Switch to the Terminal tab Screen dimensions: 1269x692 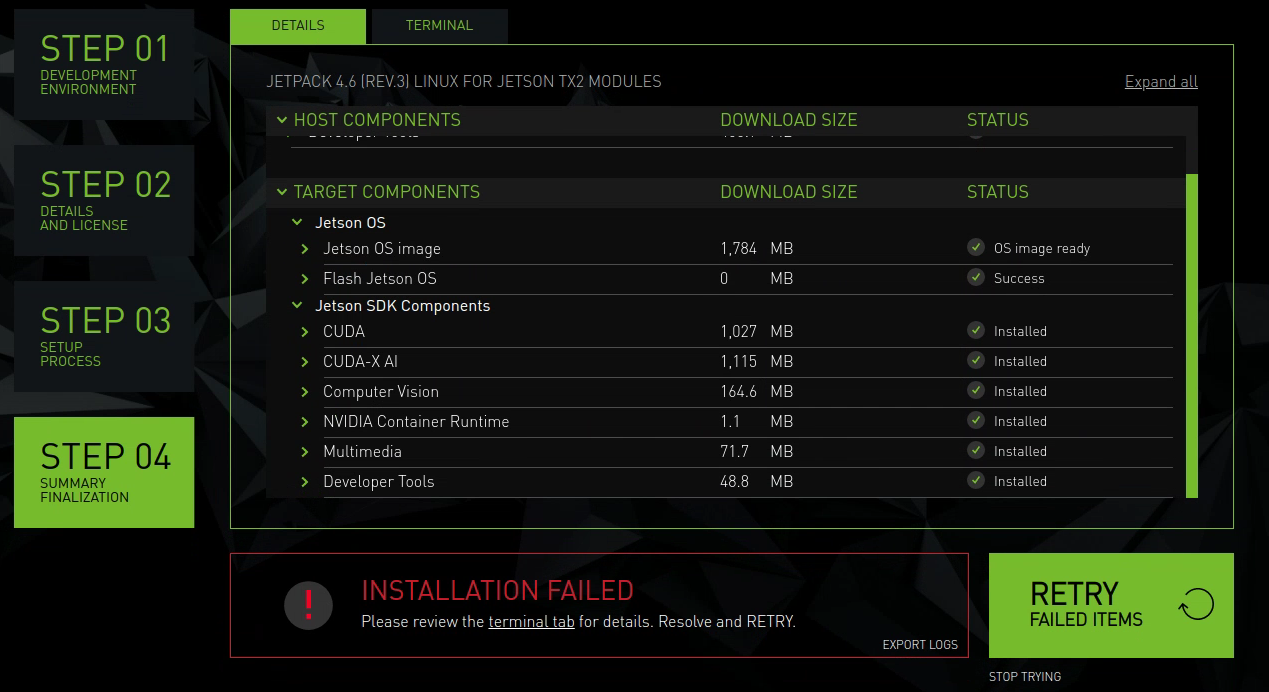pyautogui.click(x=439, y=26)
